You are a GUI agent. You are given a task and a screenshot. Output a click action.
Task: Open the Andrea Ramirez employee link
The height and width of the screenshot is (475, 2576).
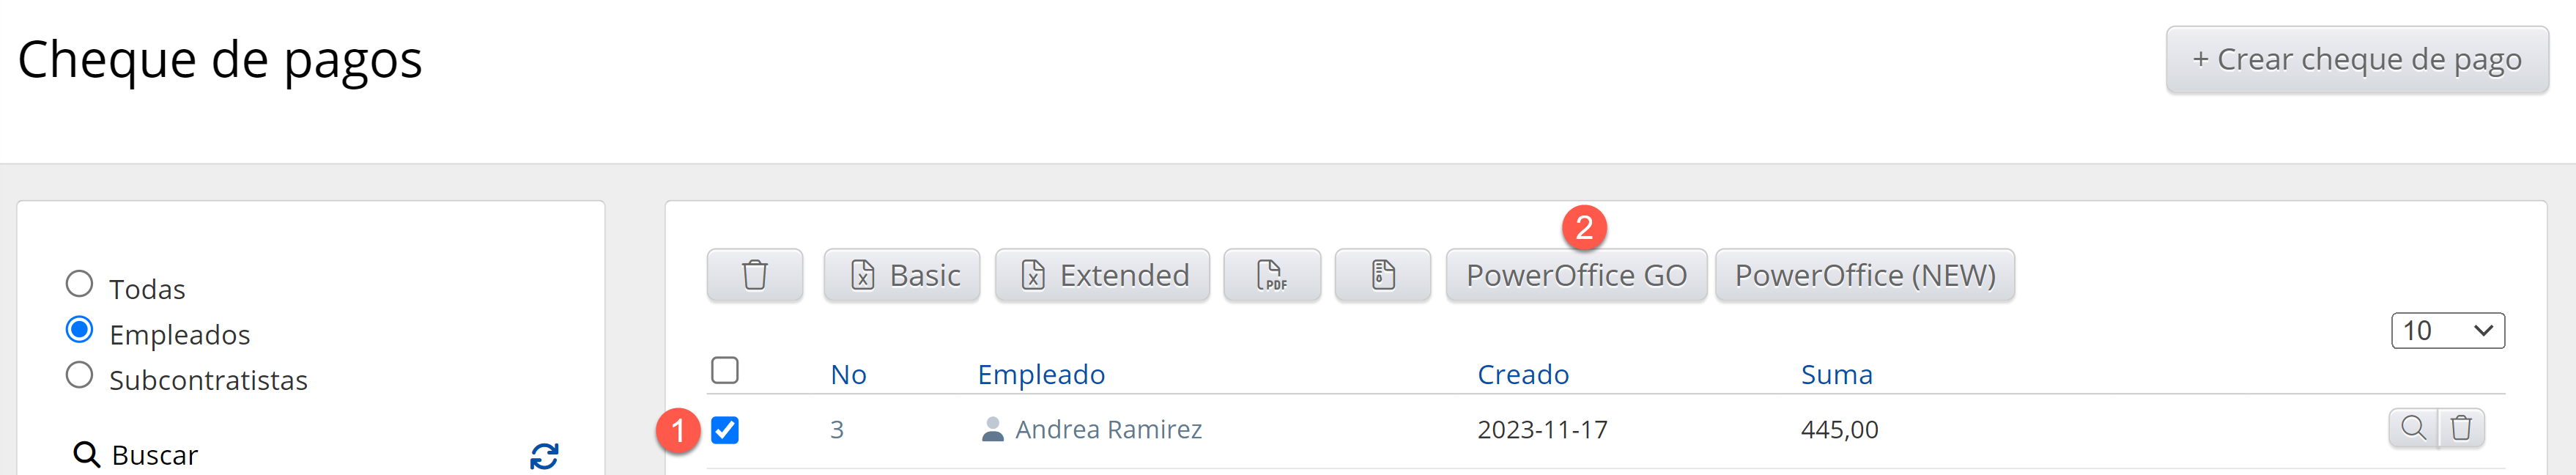point(1107,429)
